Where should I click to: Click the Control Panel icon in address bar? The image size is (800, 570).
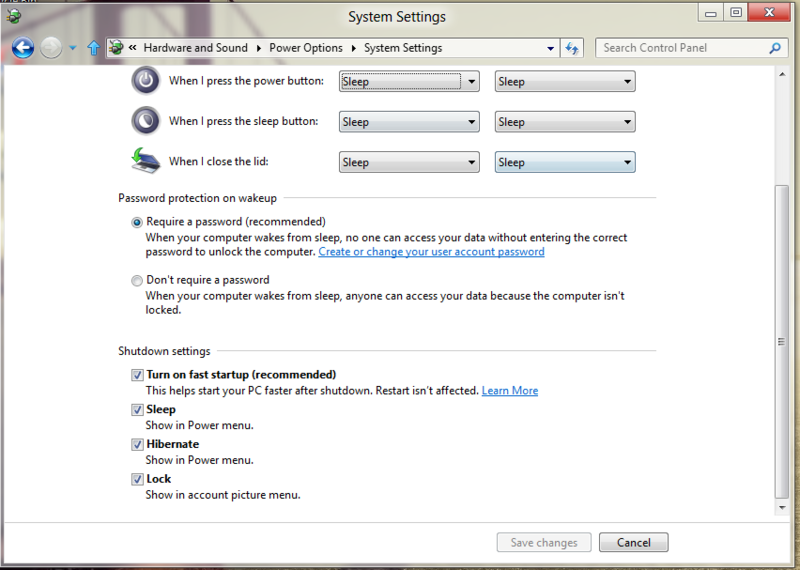pos(116,47)
